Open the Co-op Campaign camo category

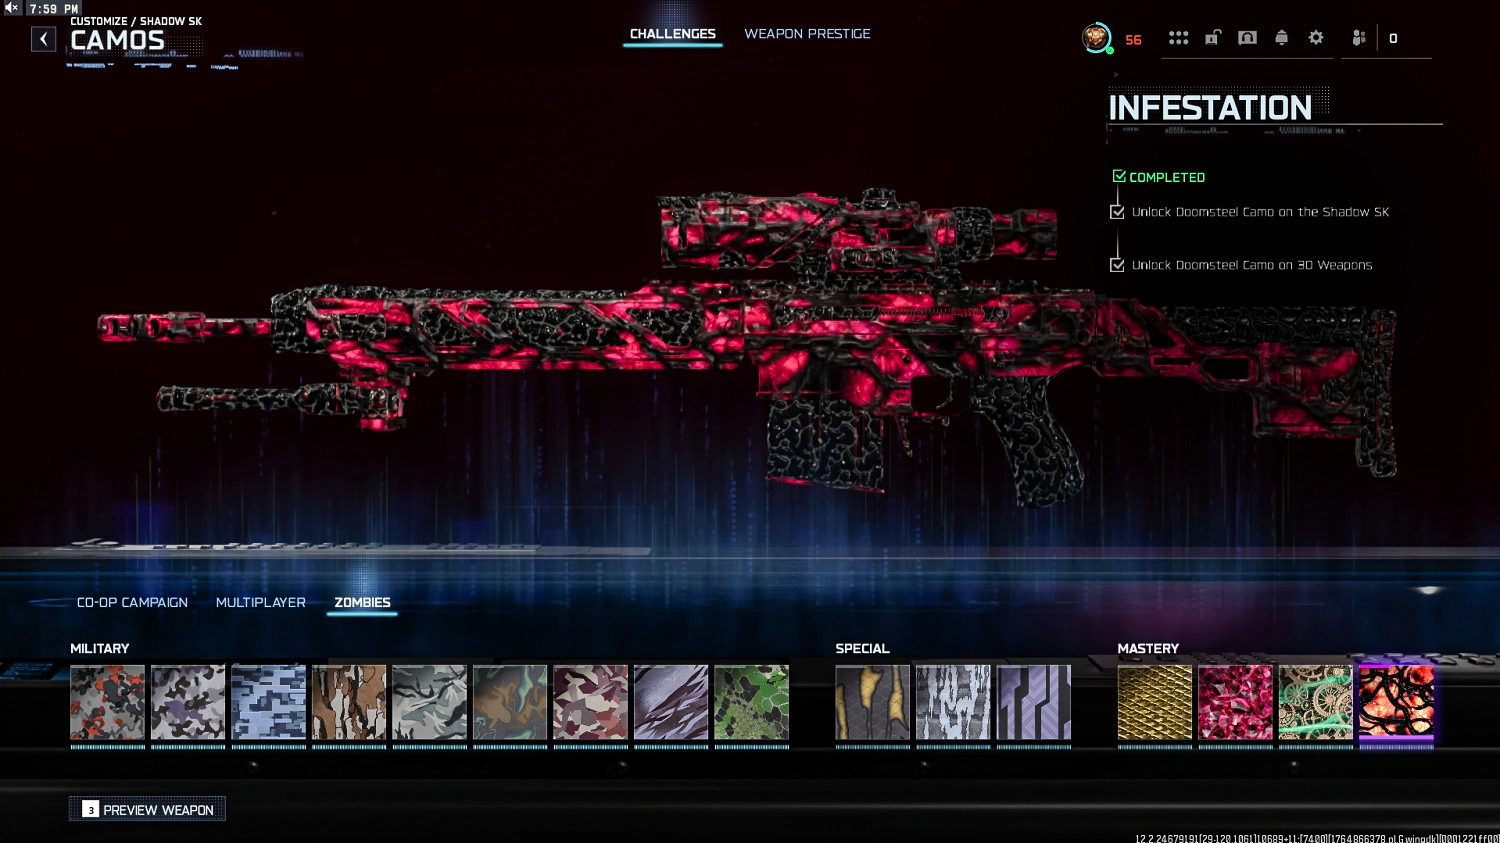tap(131, 602)
